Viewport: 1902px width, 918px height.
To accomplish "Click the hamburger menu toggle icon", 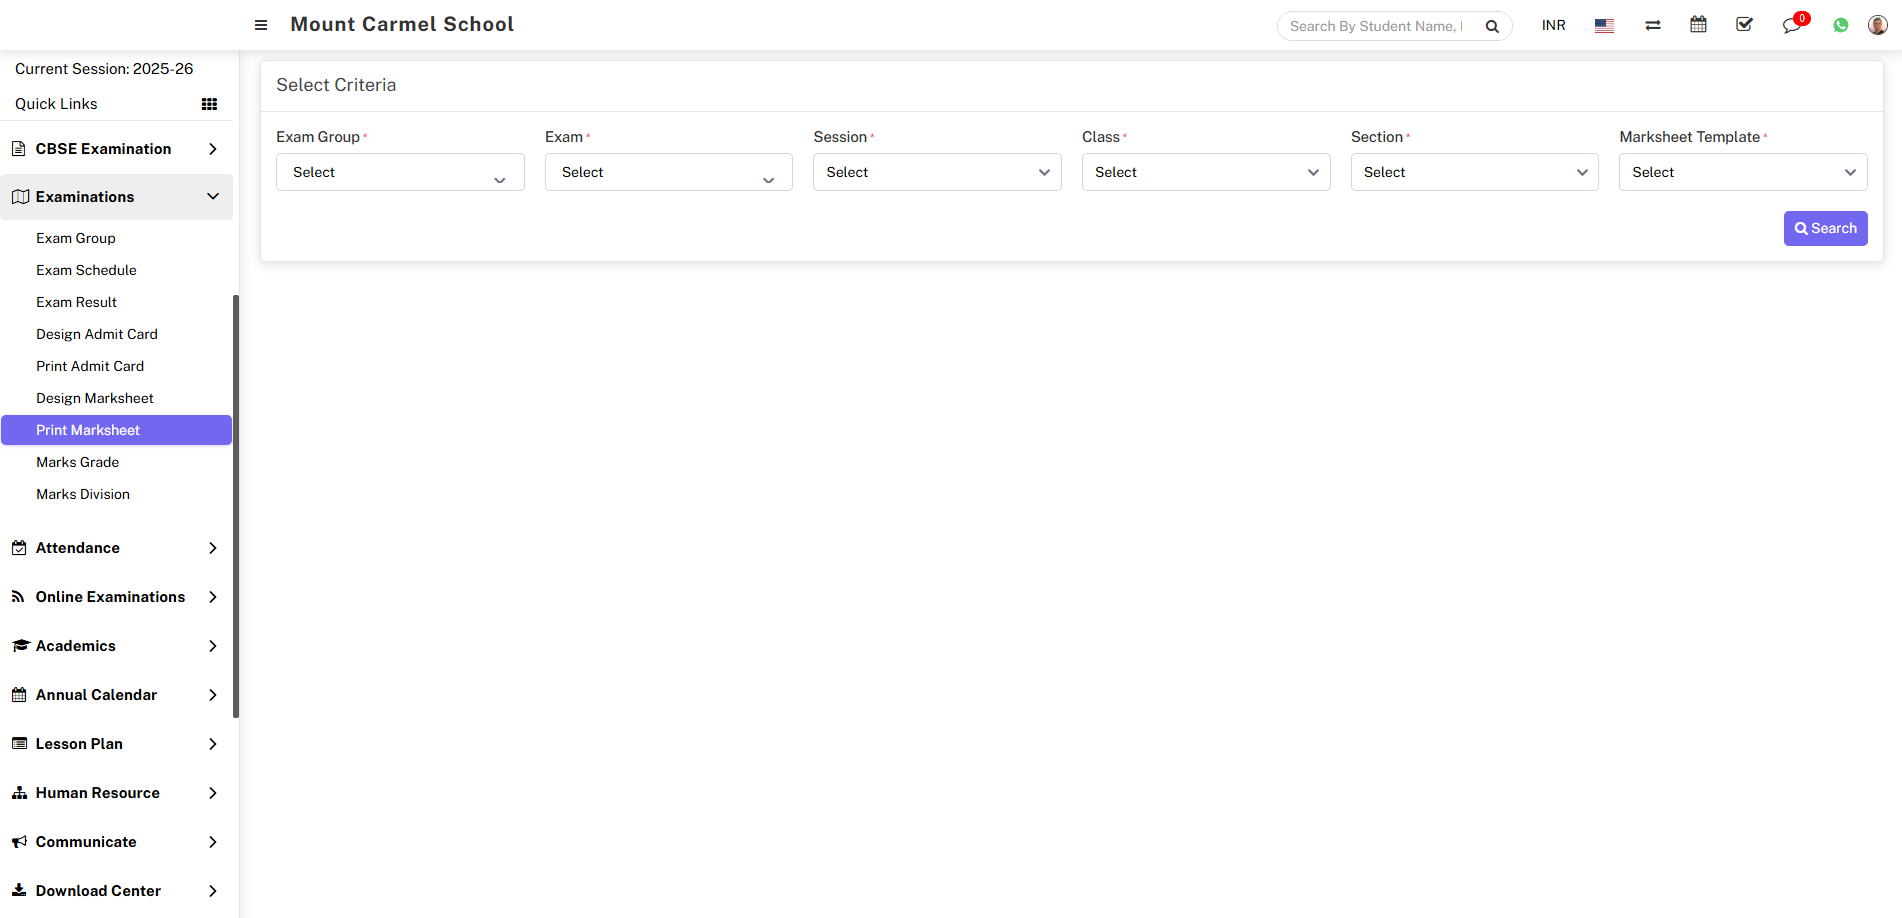I will point(261,25).
